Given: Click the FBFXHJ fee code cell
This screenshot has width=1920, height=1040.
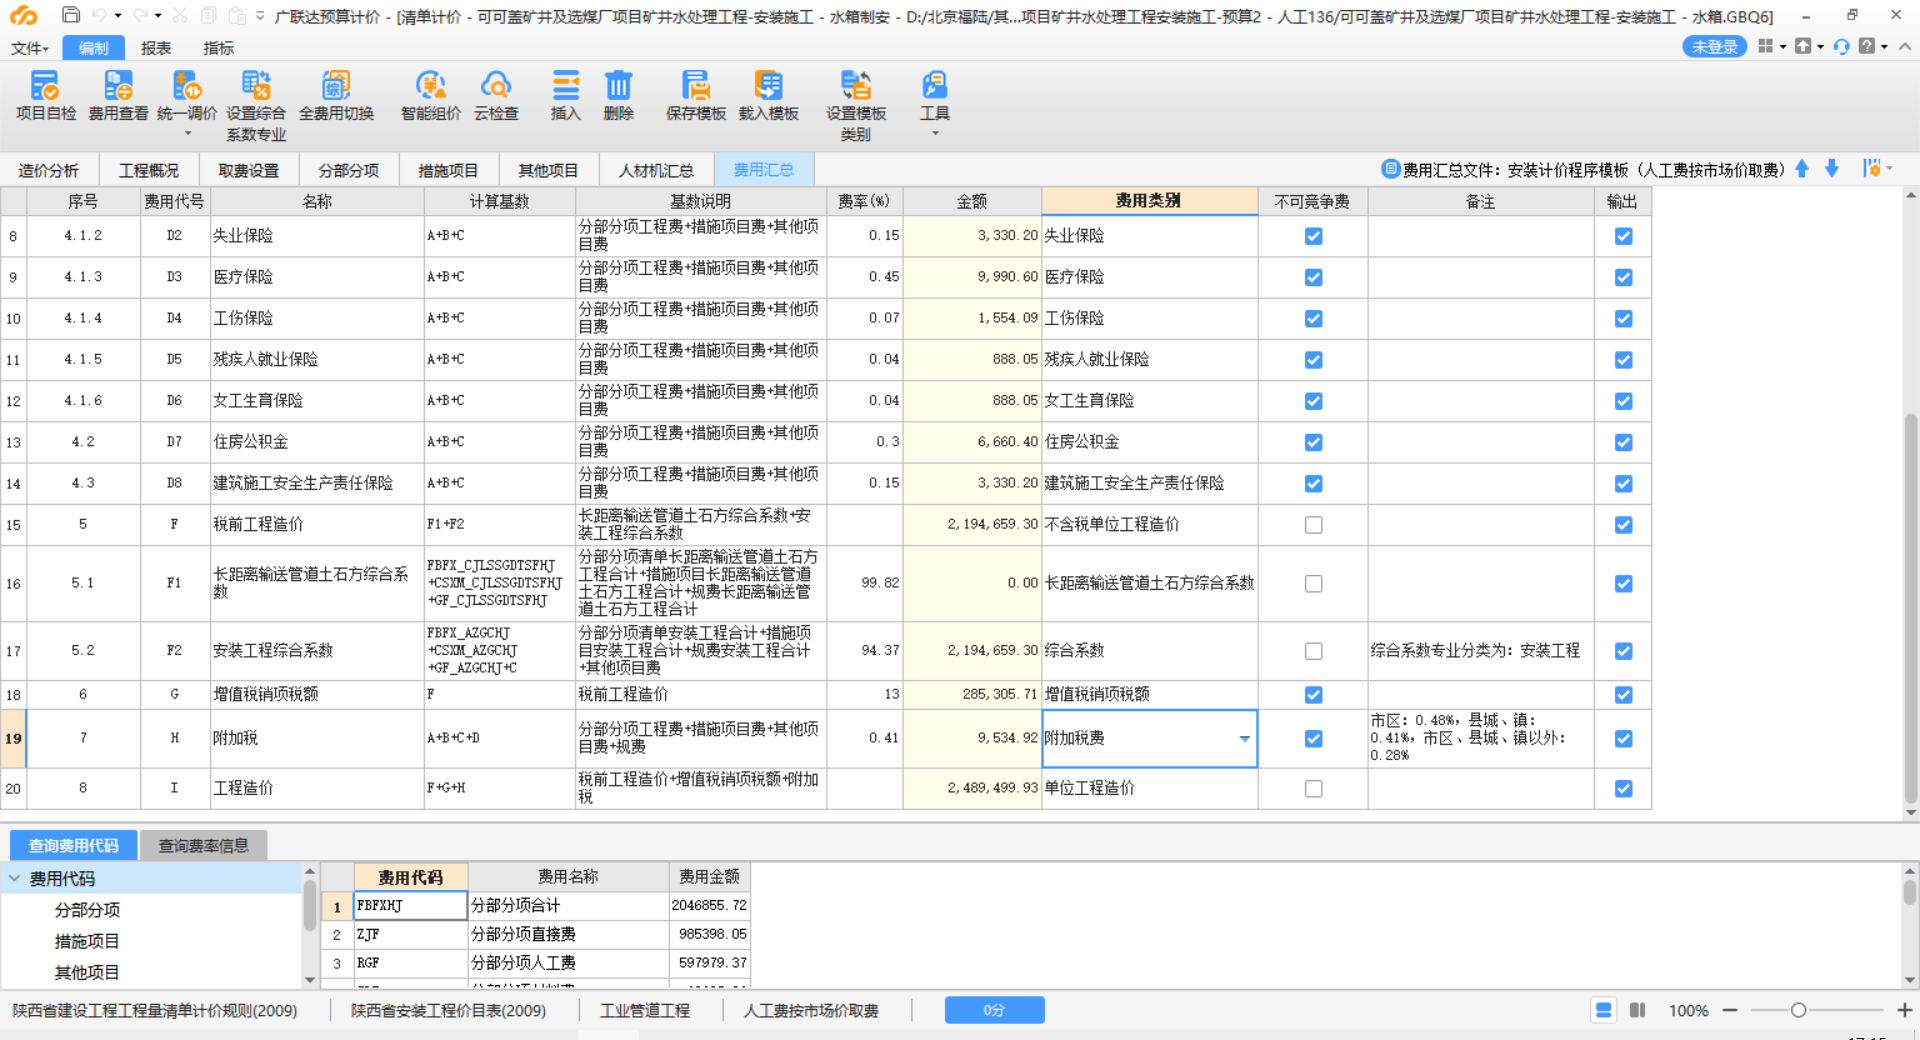Looking at the screenshot, I should (x=410, y=905).
